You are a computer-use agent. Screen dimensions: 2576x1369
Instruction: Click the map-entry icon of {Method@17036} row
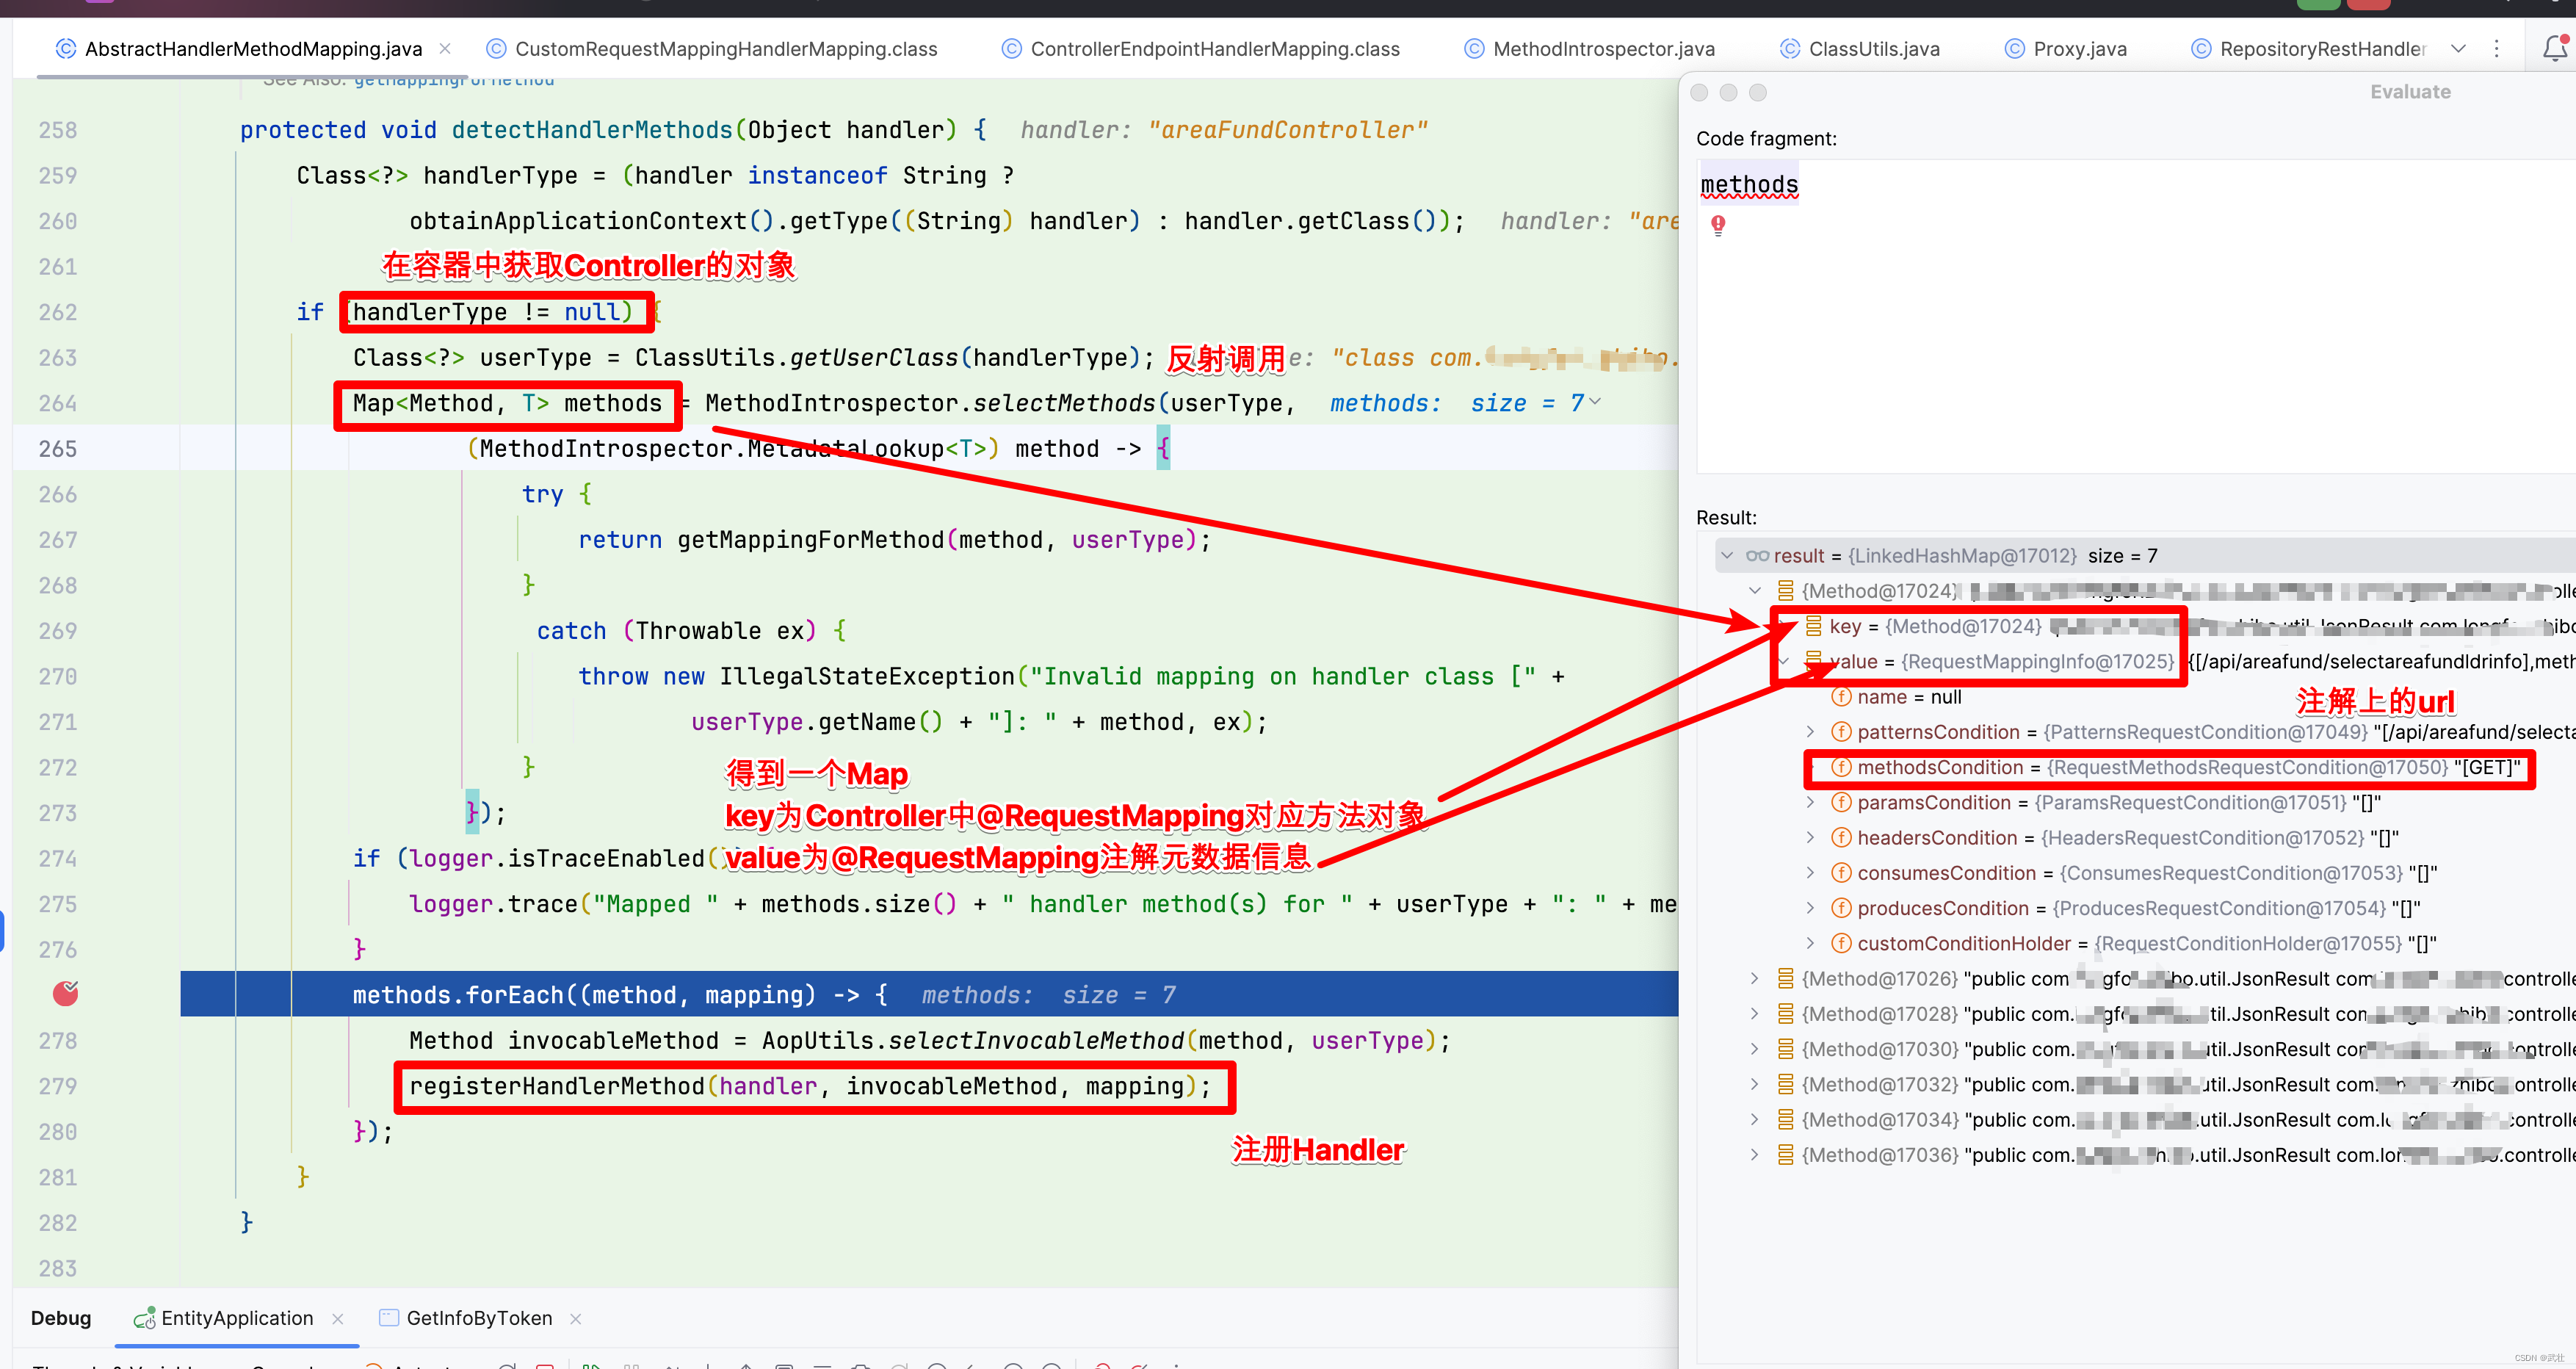1785,1154
